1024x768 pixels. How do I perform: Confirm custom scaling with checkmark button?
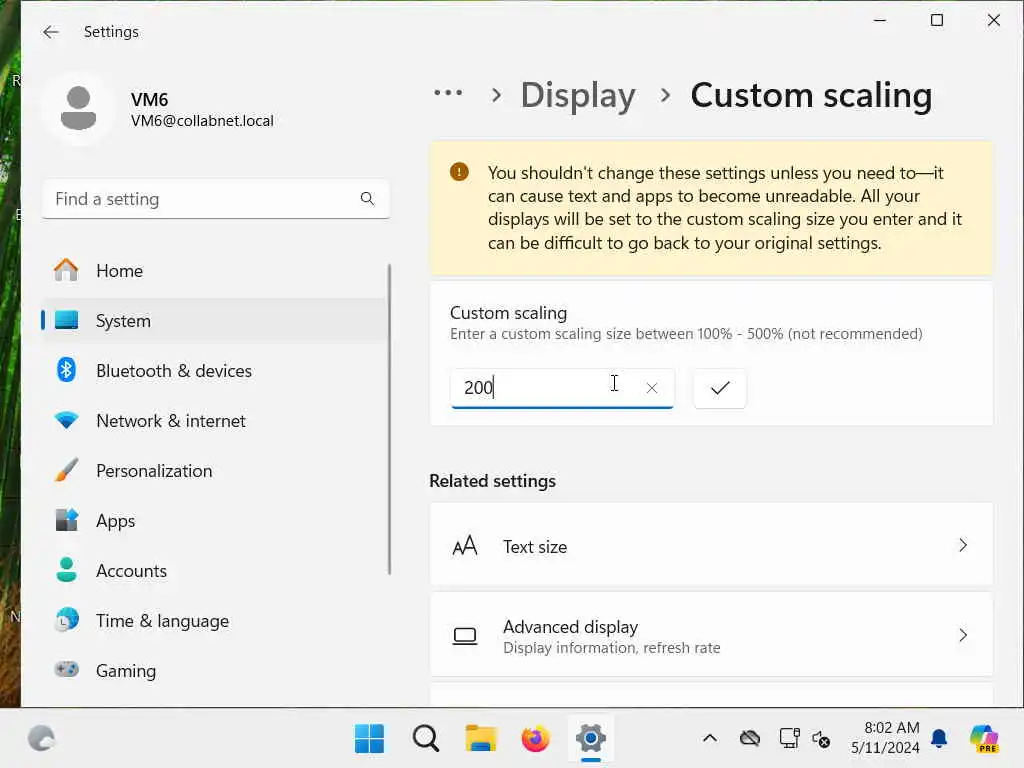coord(720,388)
